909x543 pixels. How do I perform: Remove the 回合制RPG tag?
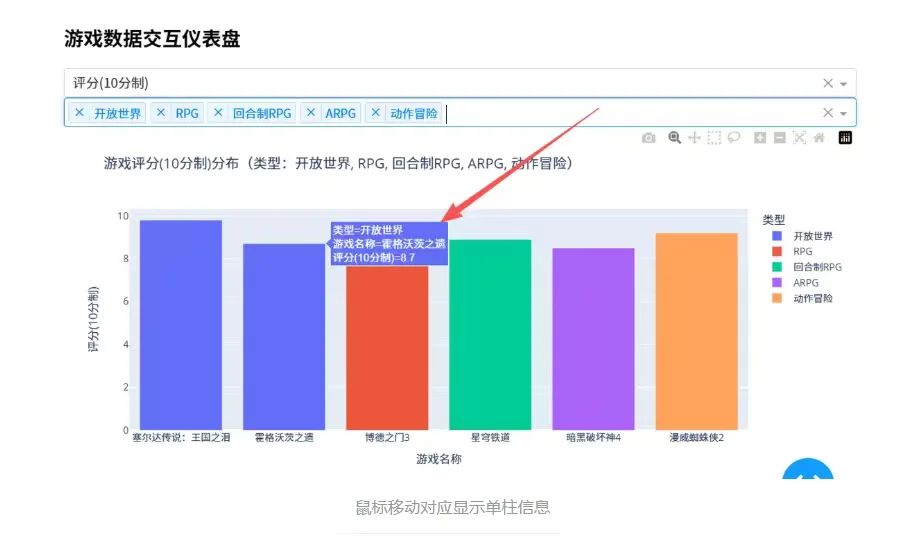pos(218,112)
